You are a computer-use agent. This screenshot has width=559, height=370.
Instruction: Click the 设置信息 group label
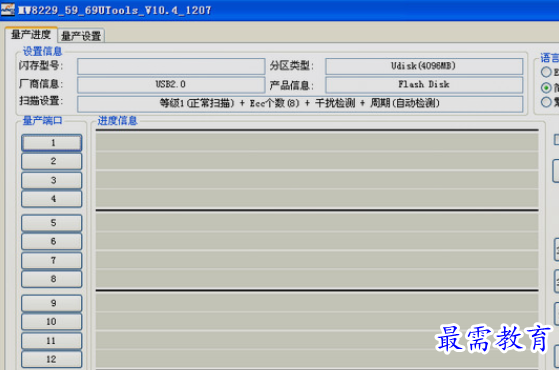tap(42, 51)
